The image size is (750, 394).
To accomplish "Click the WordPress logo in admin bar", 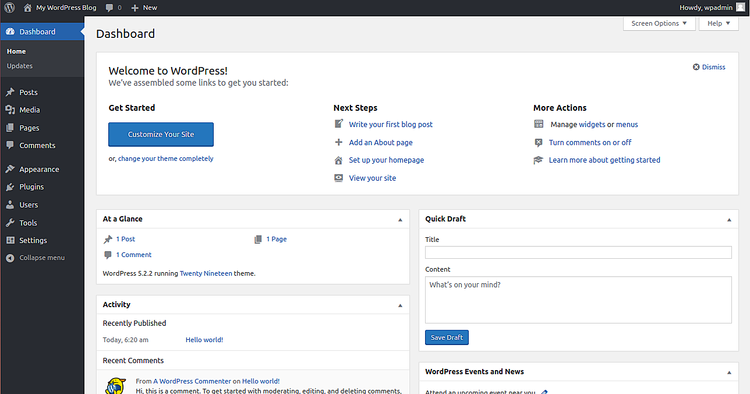I will (10, 8).
